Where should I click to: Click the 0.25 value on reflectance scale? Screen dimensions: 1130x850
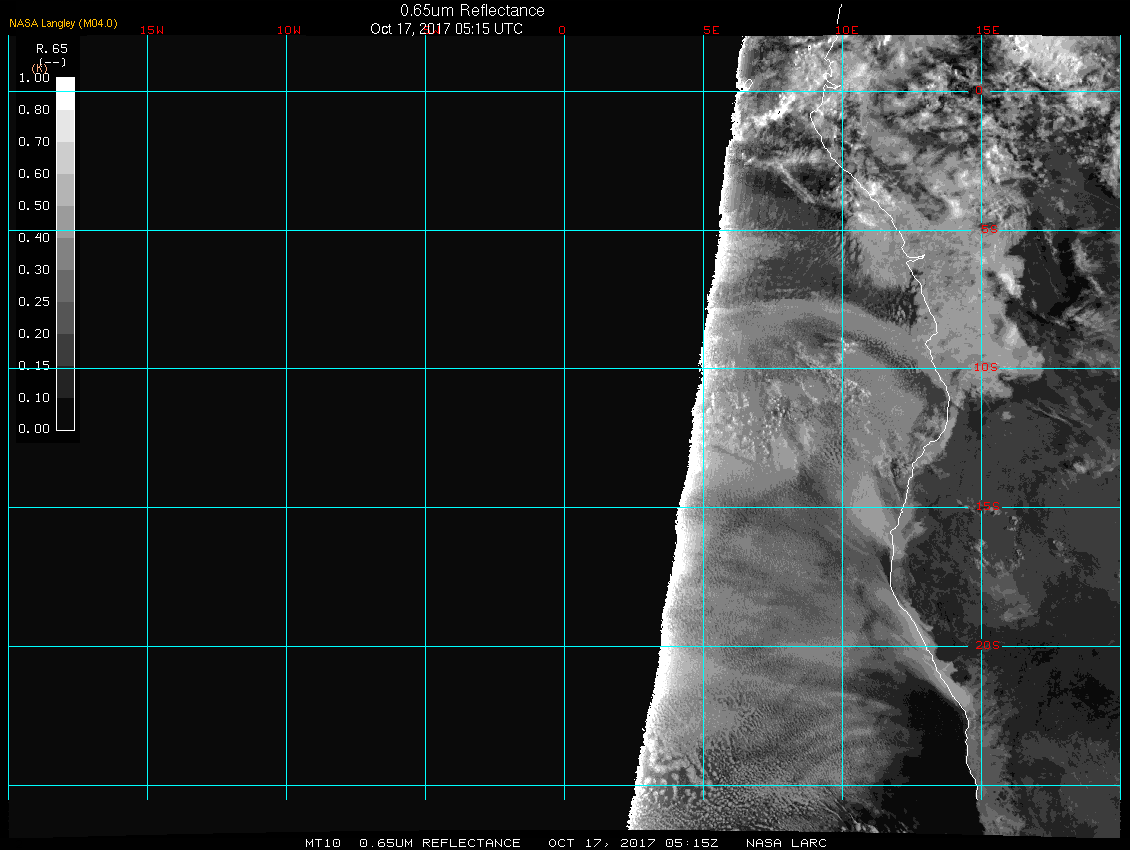pos(34,301)
